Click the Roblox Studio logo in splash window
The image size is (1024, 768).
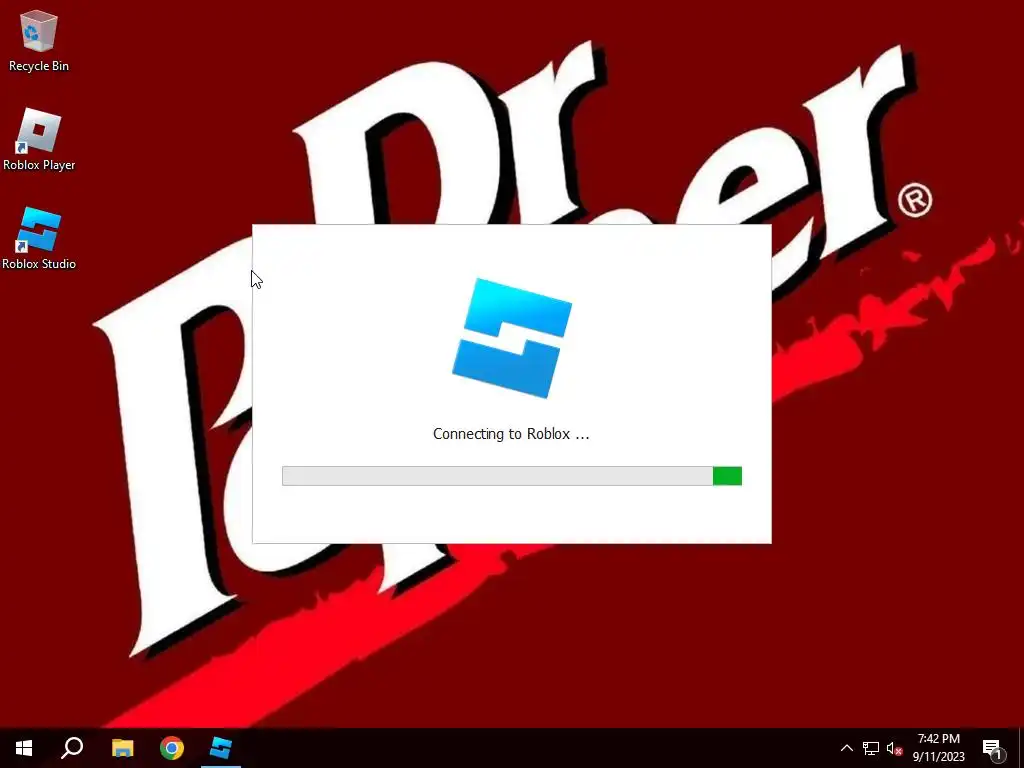[512, 338]
